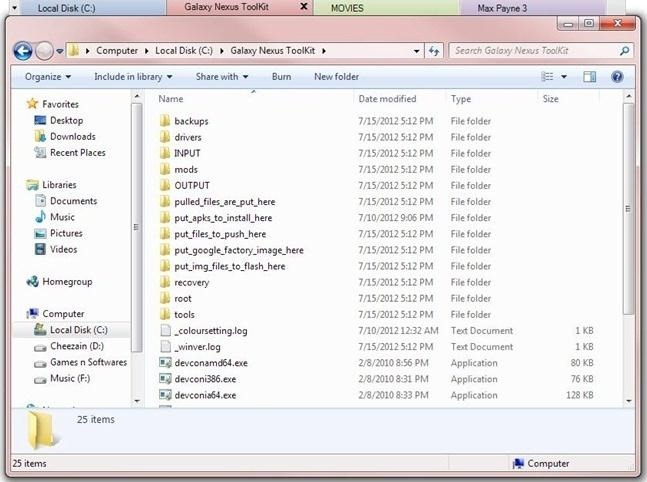Click the Videos library film icon
The width and height of the screenshot is (647, 482).
[40, 249]
